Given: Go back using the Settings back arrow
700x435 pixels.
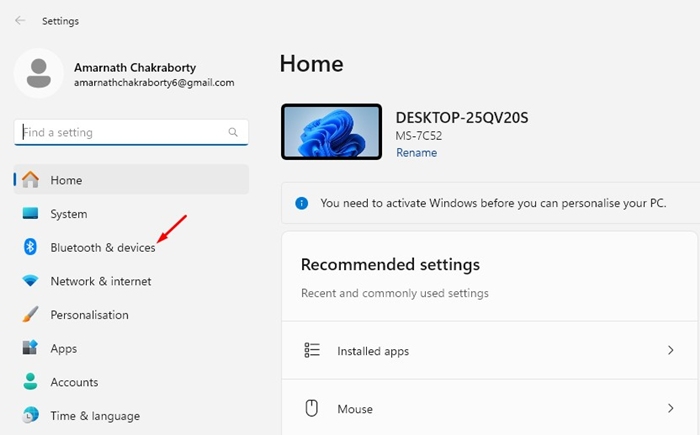Looking at the screenshot, I should point(20,21).
